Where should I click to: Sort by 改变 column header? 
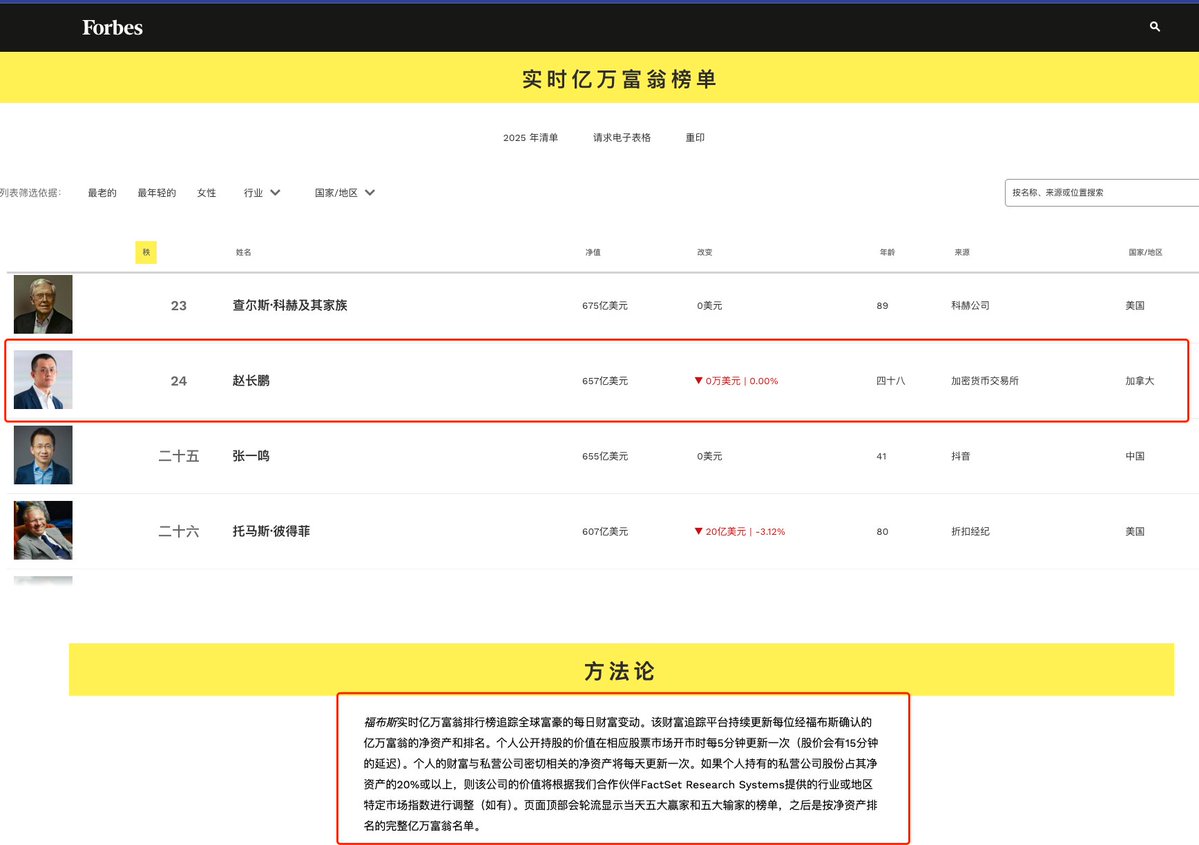tap(705, 252)
